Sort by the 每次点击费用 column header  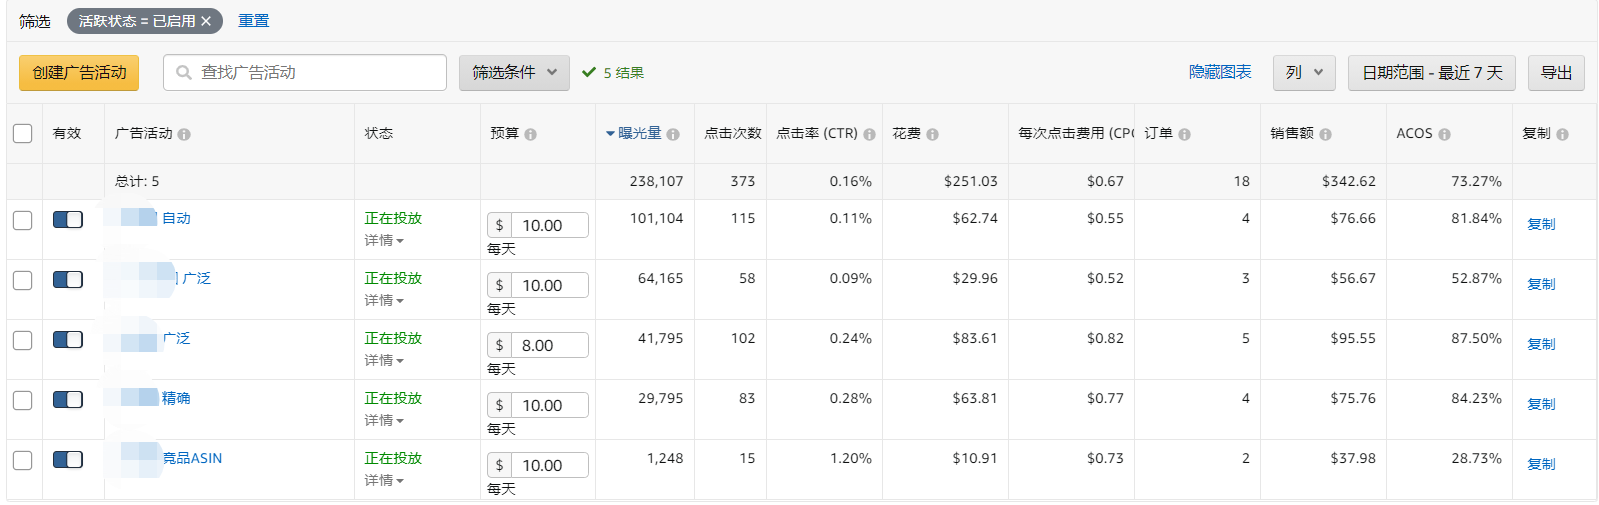1076,133
